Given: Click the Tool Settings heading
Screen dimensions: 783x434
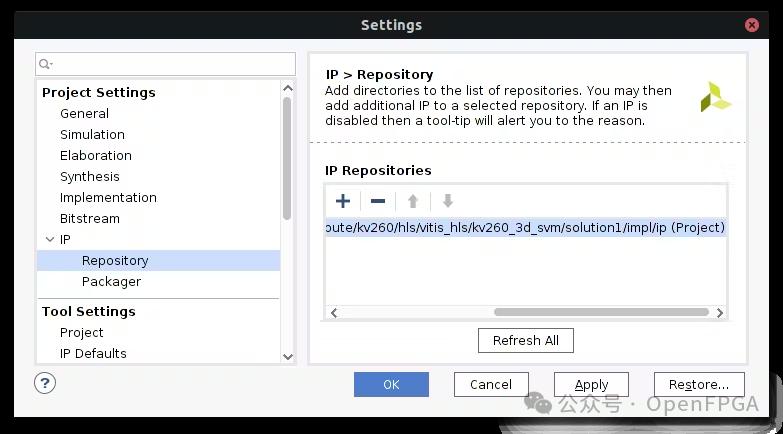Looking at the screenshot, I should (89, 311).
